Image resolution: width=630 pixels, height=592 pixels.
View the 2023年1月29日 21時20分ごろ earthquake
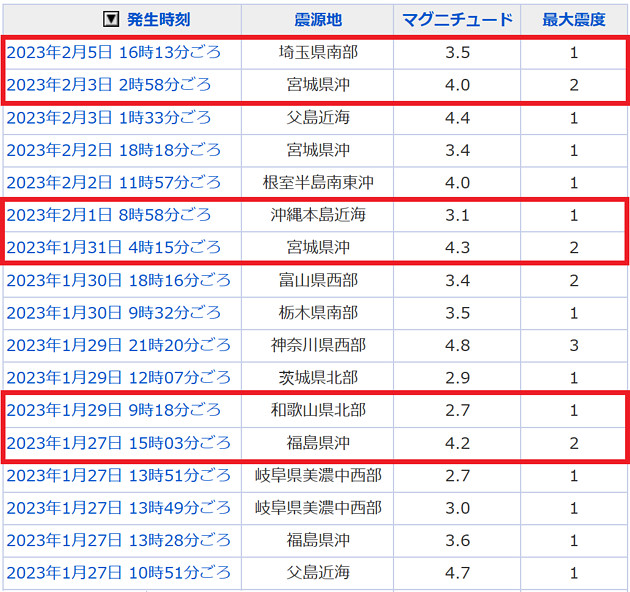tap(118, 345)
